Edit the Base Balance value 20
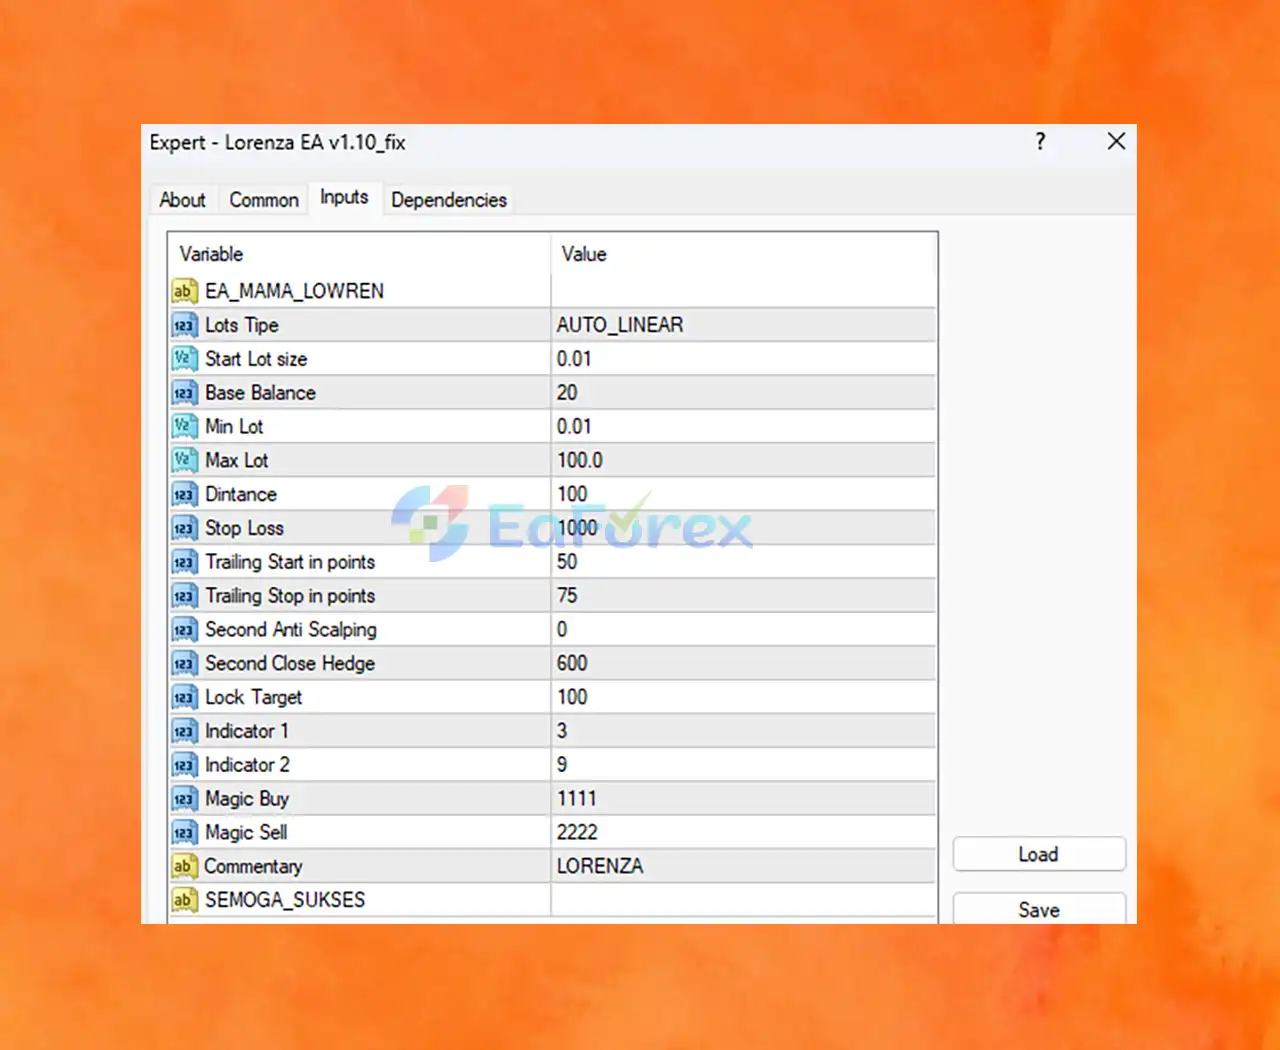This screenshot has height=1050, width=1280. (x=743, y=393)
